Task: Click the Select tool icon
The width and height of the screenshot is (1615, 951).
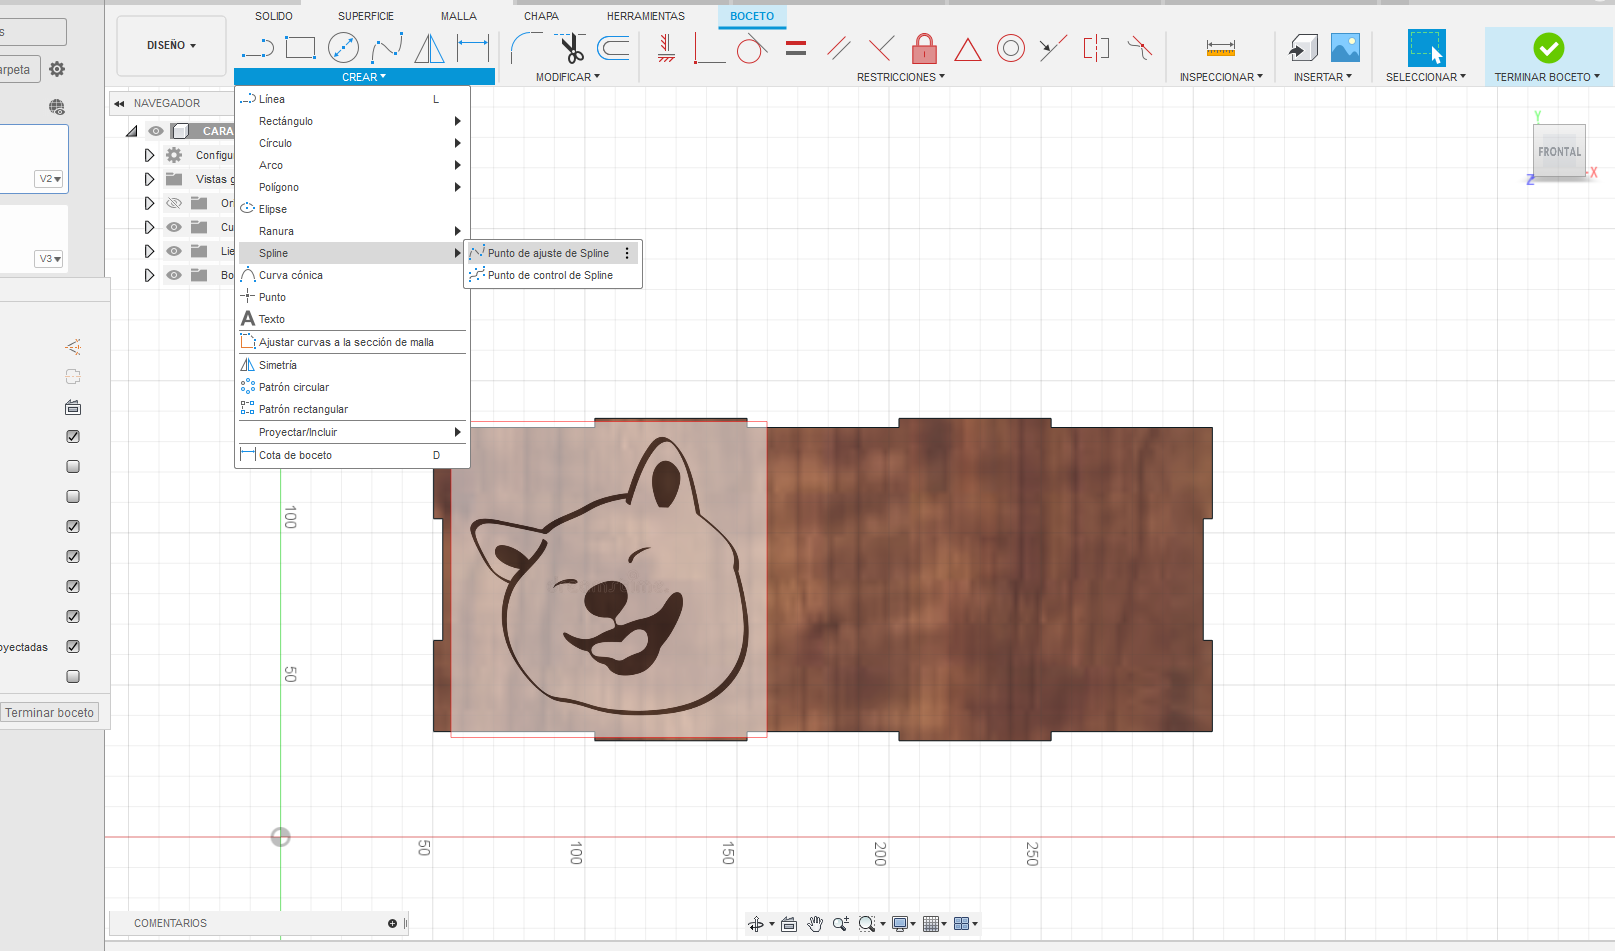Action: [x=1426, y=47]
